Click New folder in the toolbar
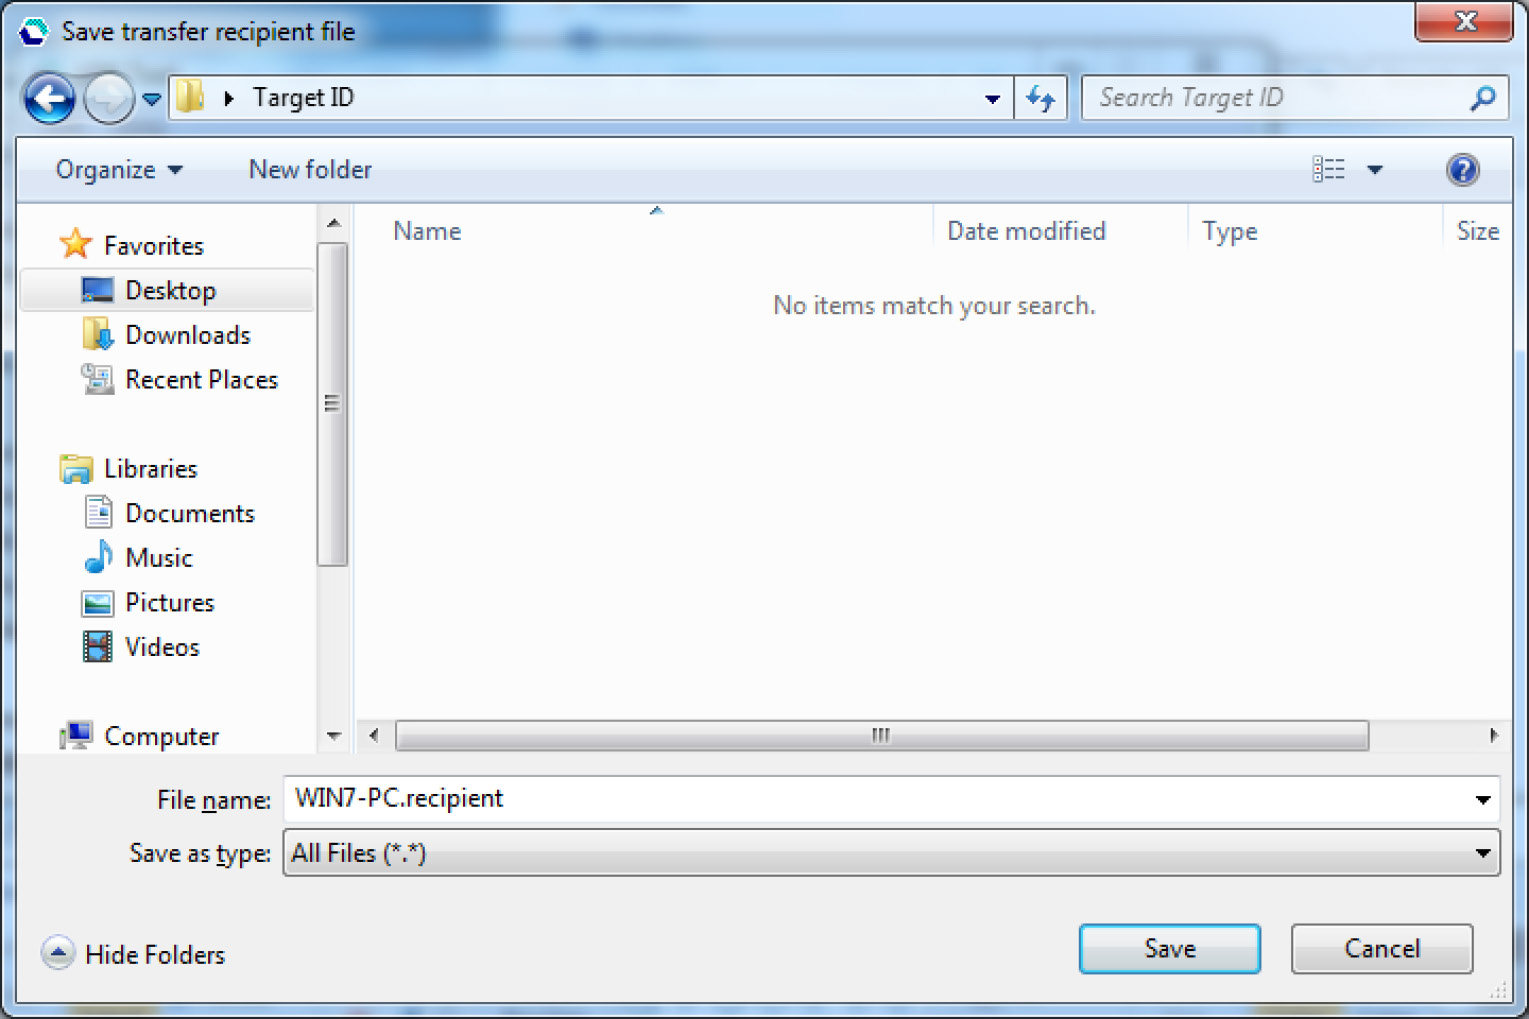The width and height of the screenshot is (1529, 1019). [310, 170]
